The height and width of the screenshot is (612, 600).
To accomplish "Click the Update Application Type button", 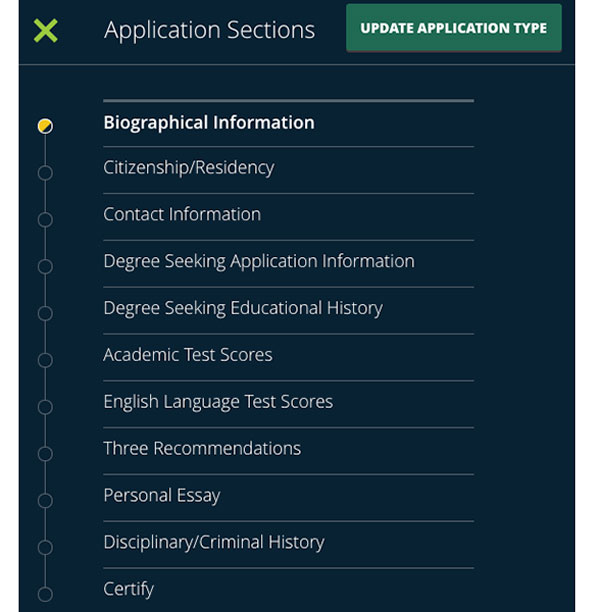I will tap(453, 28).
